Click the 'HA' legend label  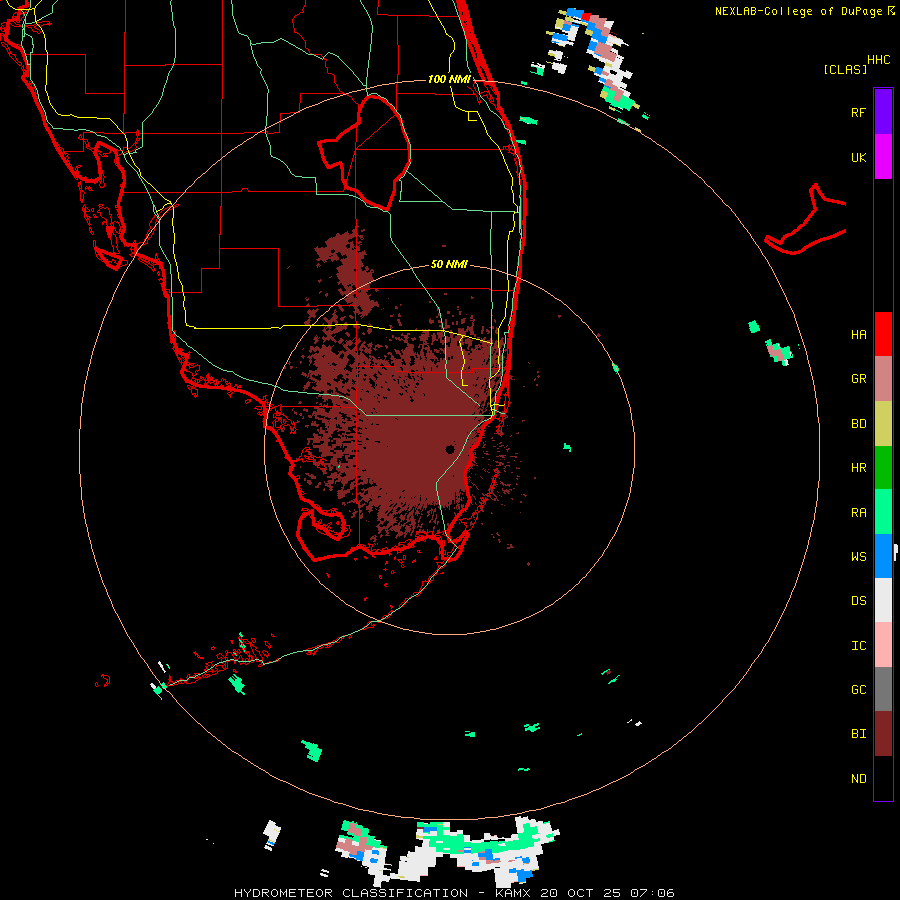click(x=858, y=335)
